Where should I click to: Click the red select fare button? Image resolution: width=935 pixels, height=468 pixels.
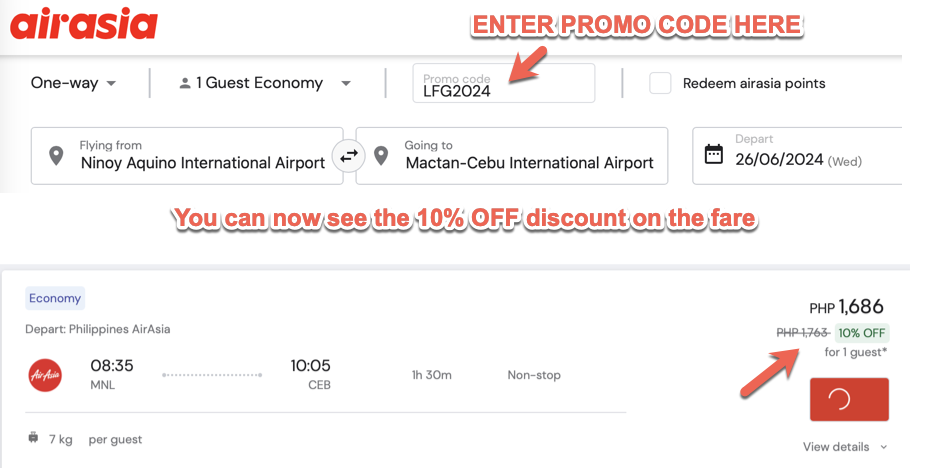[849, 399]
